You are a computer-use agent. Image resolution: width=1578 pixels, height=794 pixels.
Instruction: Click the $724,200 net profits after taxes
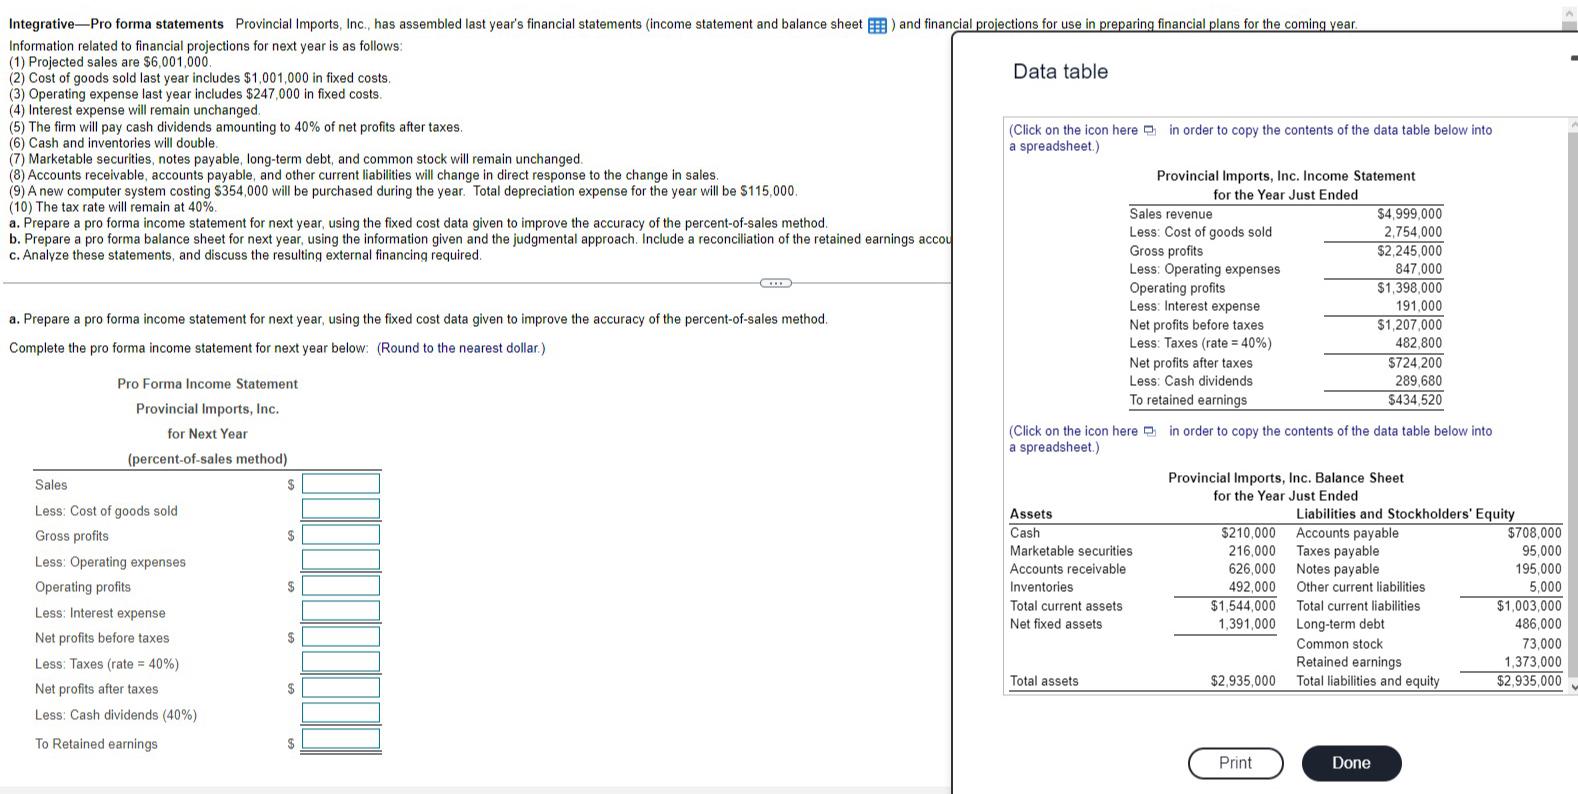click(1415, 363)
